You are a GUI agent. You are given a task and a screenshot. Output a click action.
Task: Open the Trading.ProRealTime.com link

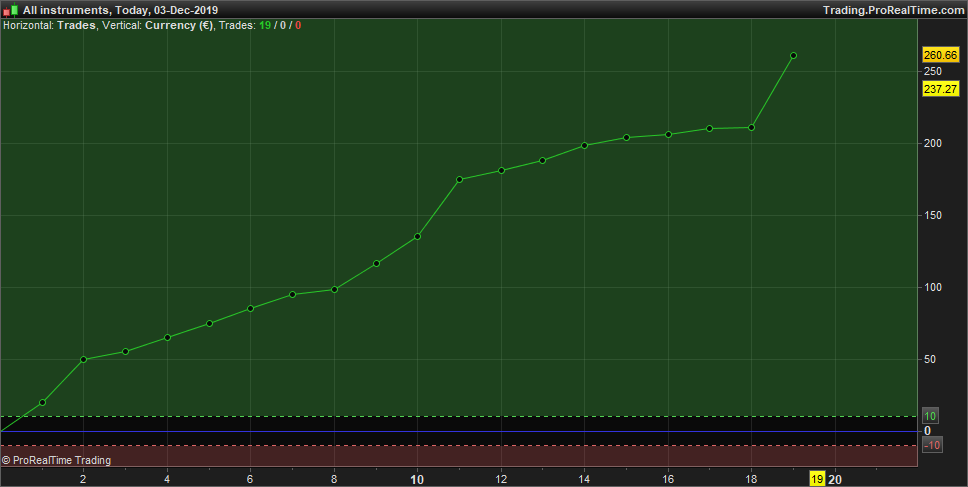pos(893,10)
